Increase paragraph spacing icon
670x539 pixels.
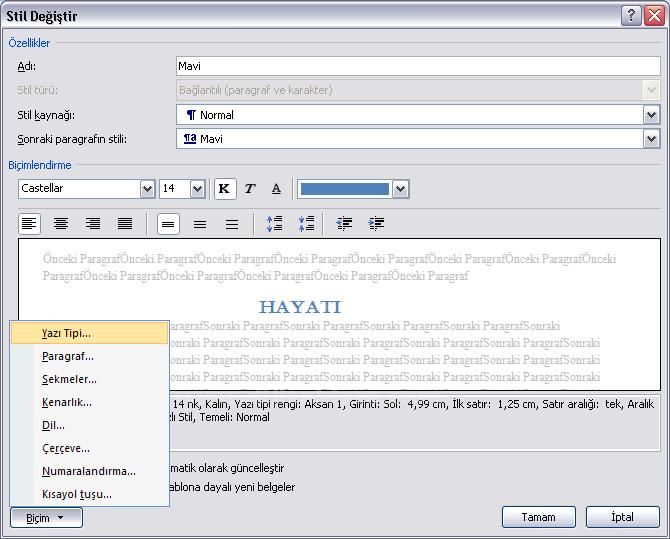pyautogui.click(x=275, y=224)
